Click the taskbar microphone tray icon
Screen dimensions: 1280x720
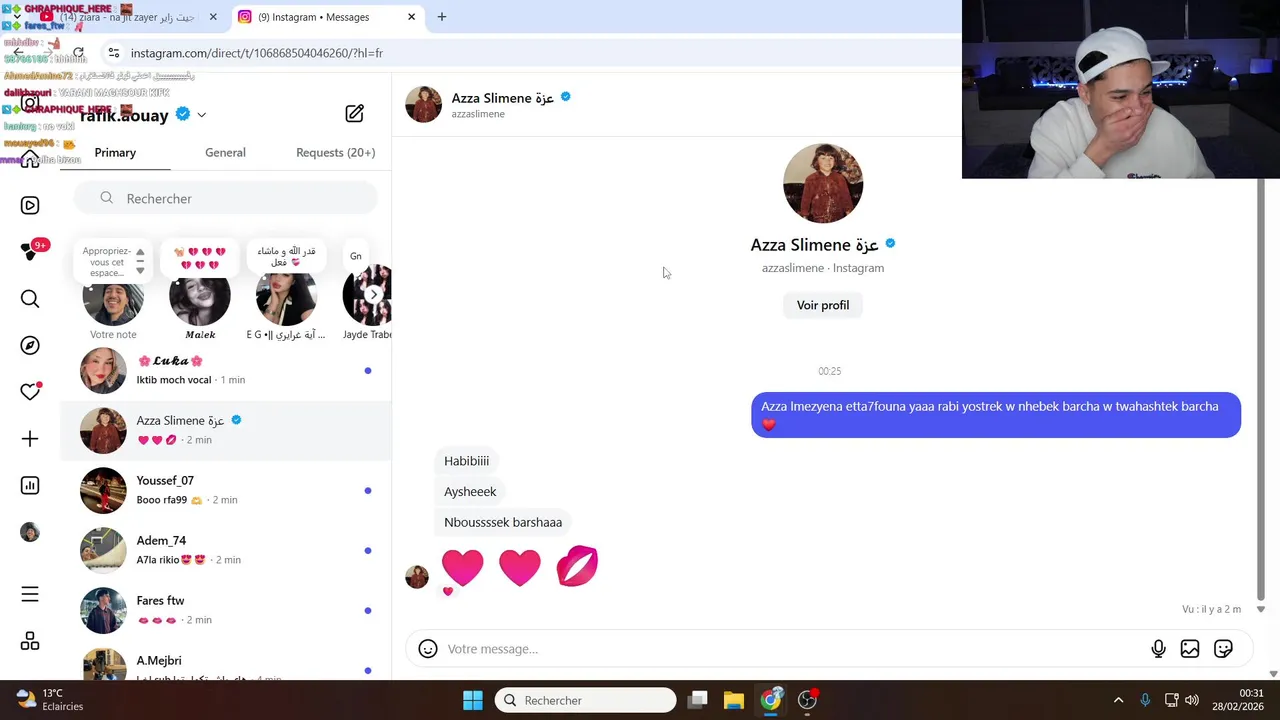1145,700
